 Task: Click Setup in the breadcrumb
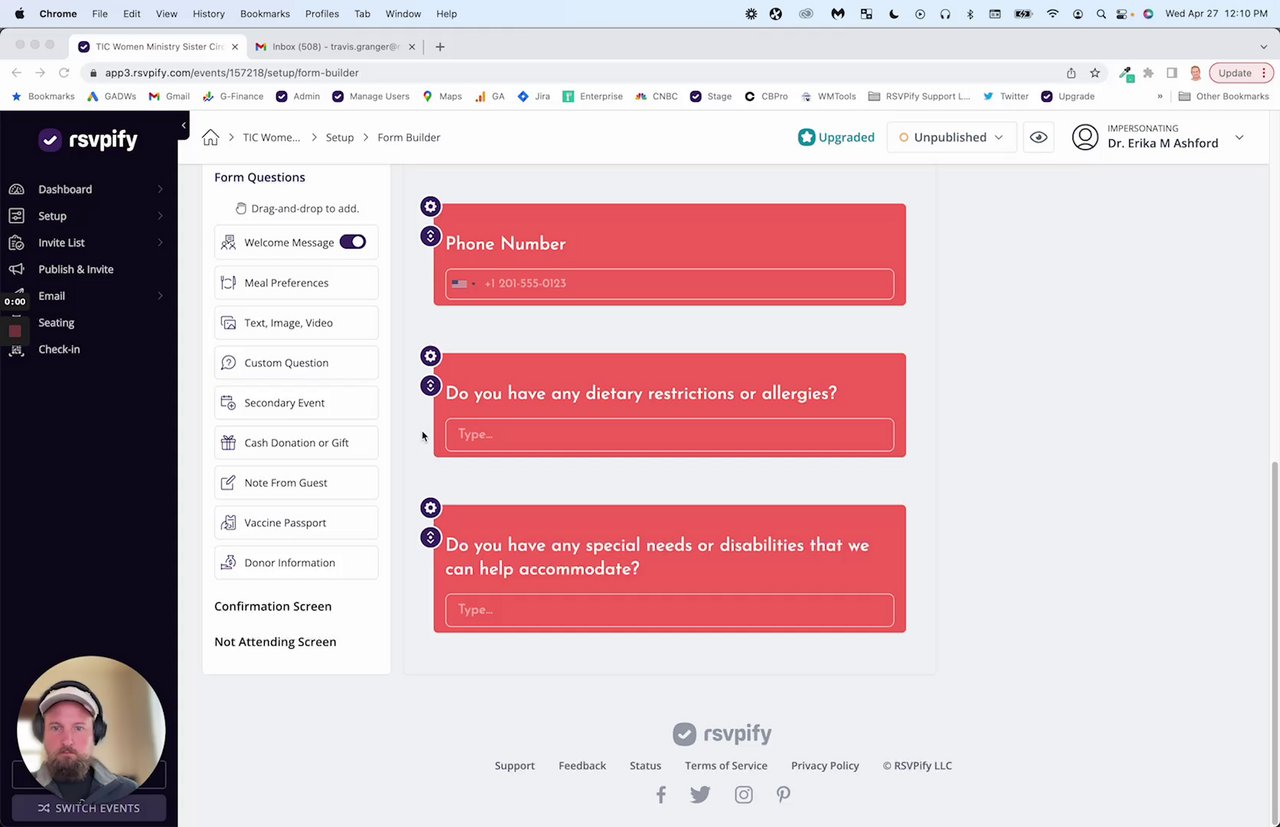(340, 138)
